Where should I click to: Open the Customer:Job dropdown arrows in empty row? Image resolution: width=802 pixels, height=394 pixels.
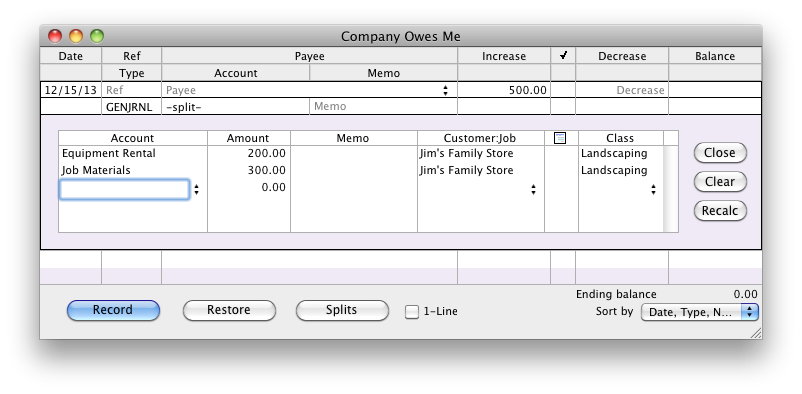click(x=533, y=190)
